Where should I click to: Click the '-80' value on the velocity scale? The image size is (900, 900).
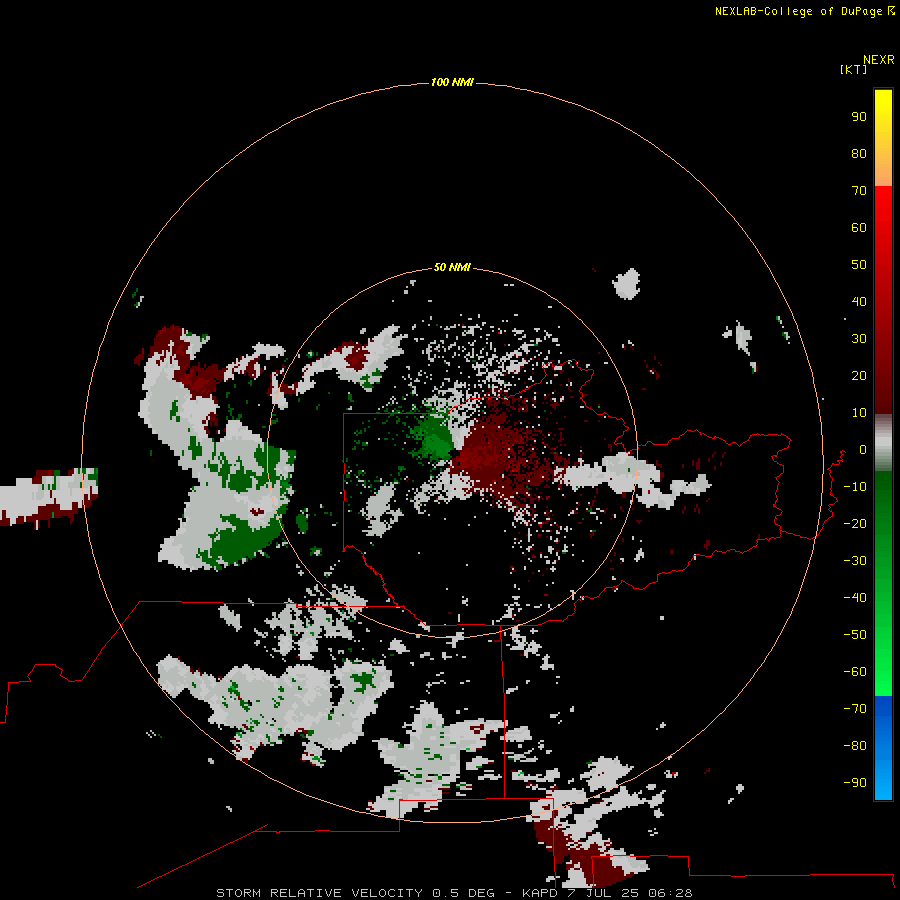(855, 746)
